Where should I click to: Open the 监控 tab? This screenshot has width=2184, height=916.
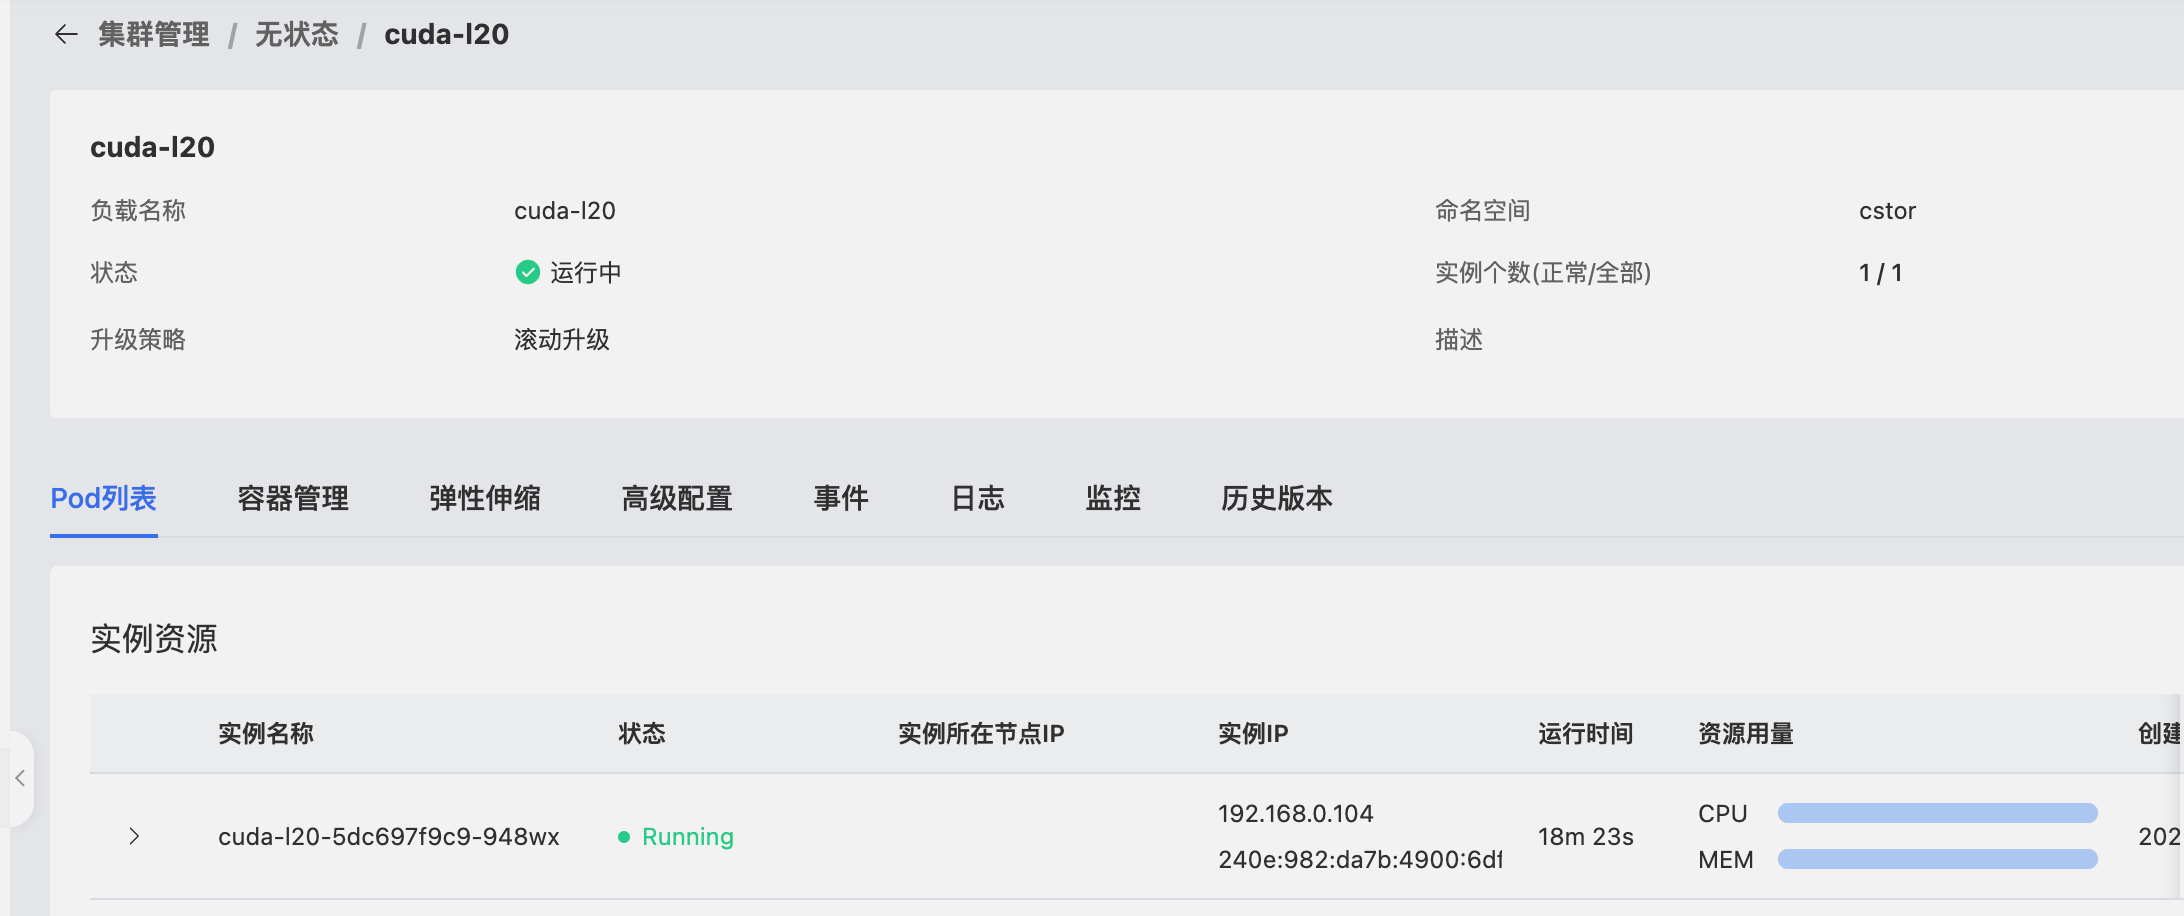coord(1113,498)
